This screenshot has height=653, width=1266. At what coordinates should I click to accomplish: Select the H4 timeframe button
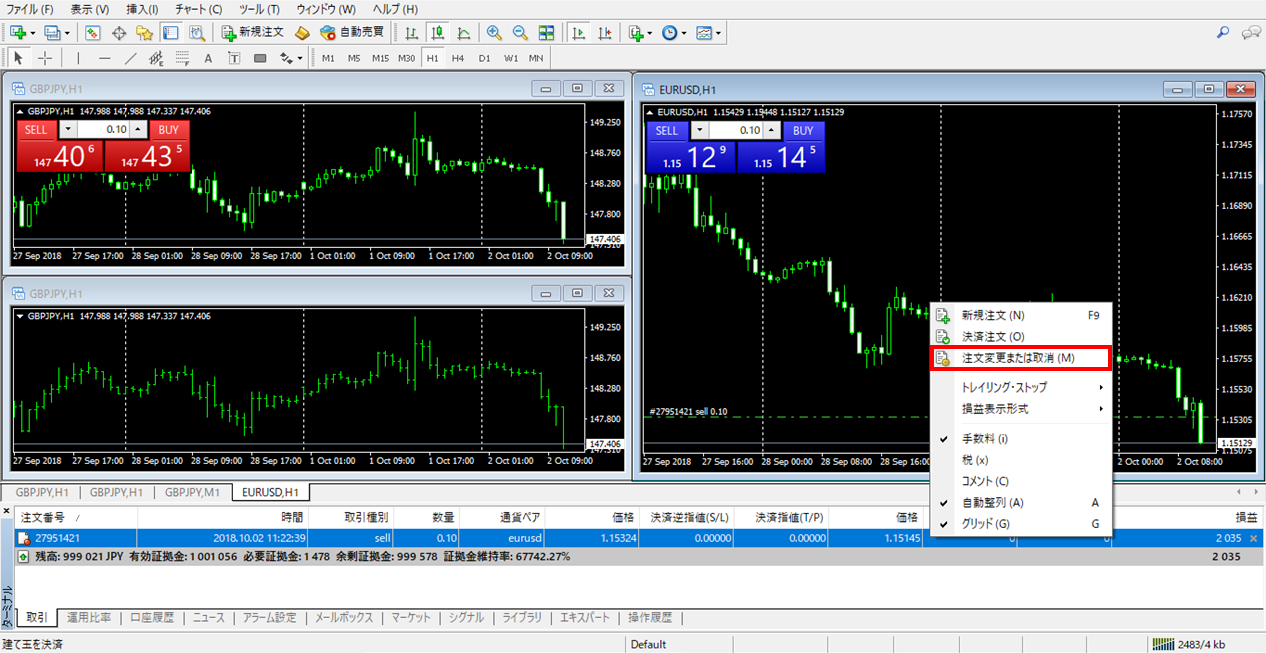(x=458, y=58)
